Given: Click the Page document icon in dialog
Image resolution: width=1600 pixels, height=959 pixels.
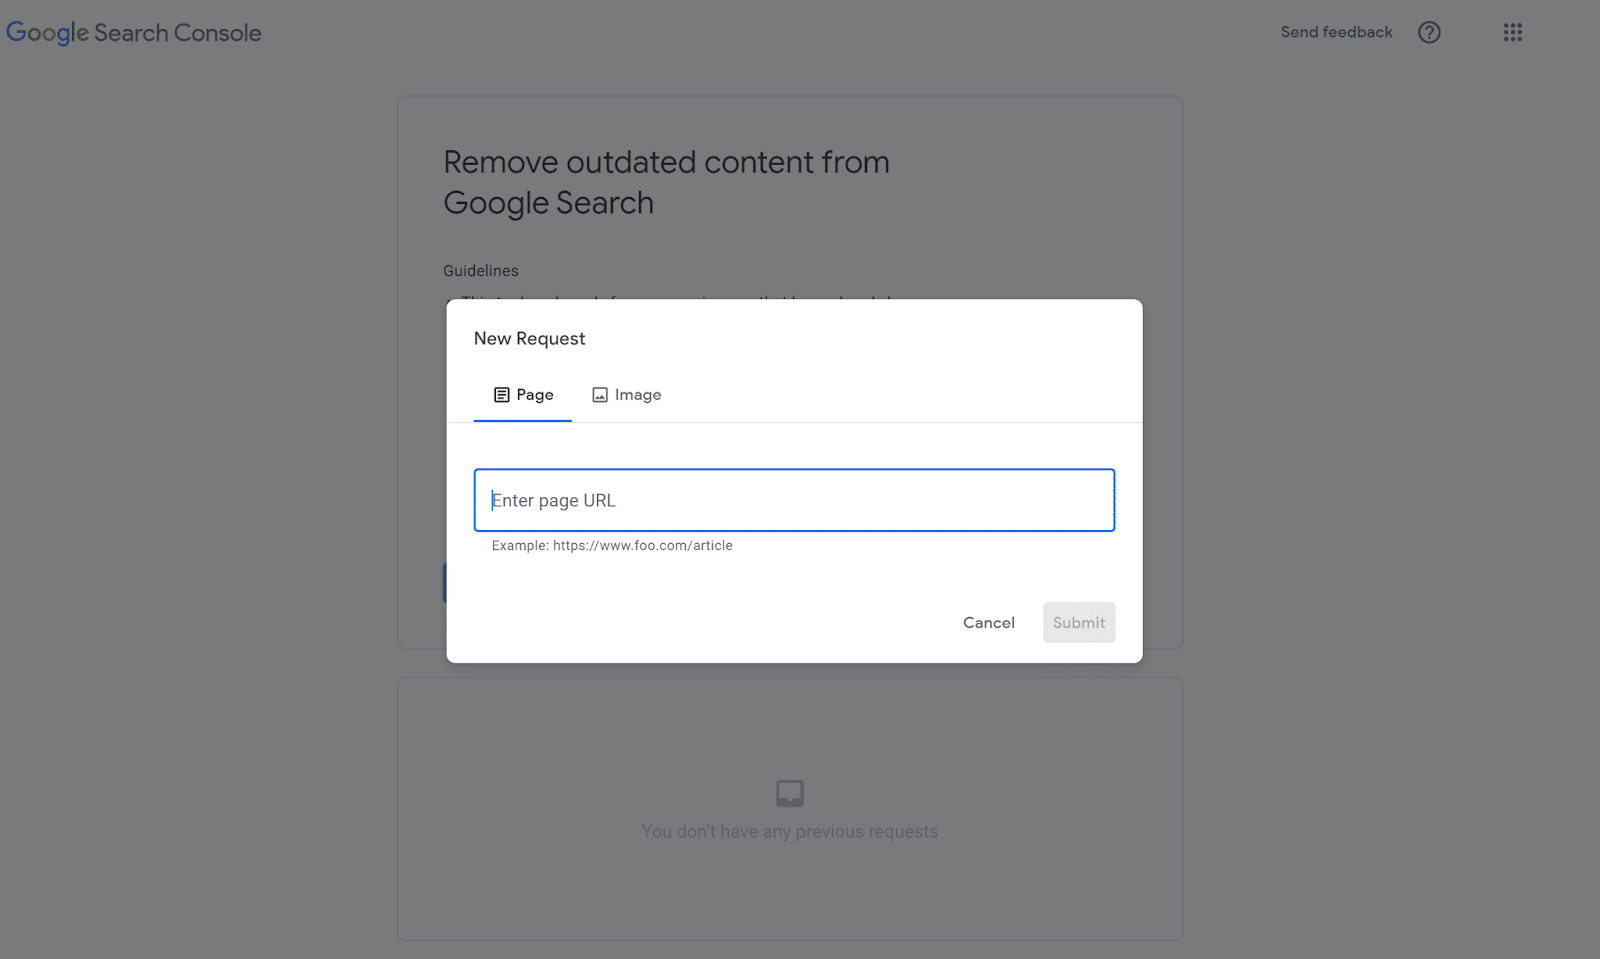Looking at the screenshot, I should pos(501,394).
